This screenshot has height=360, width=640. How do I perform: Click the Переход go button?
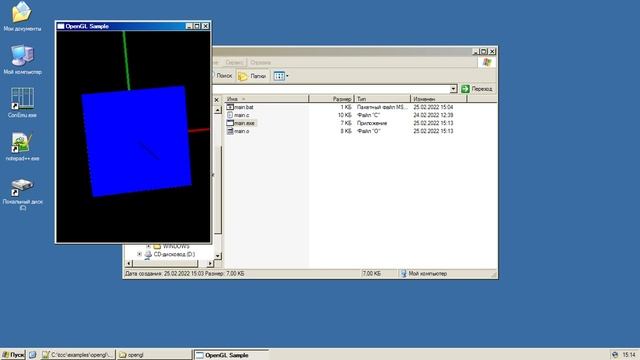point(477,89)
